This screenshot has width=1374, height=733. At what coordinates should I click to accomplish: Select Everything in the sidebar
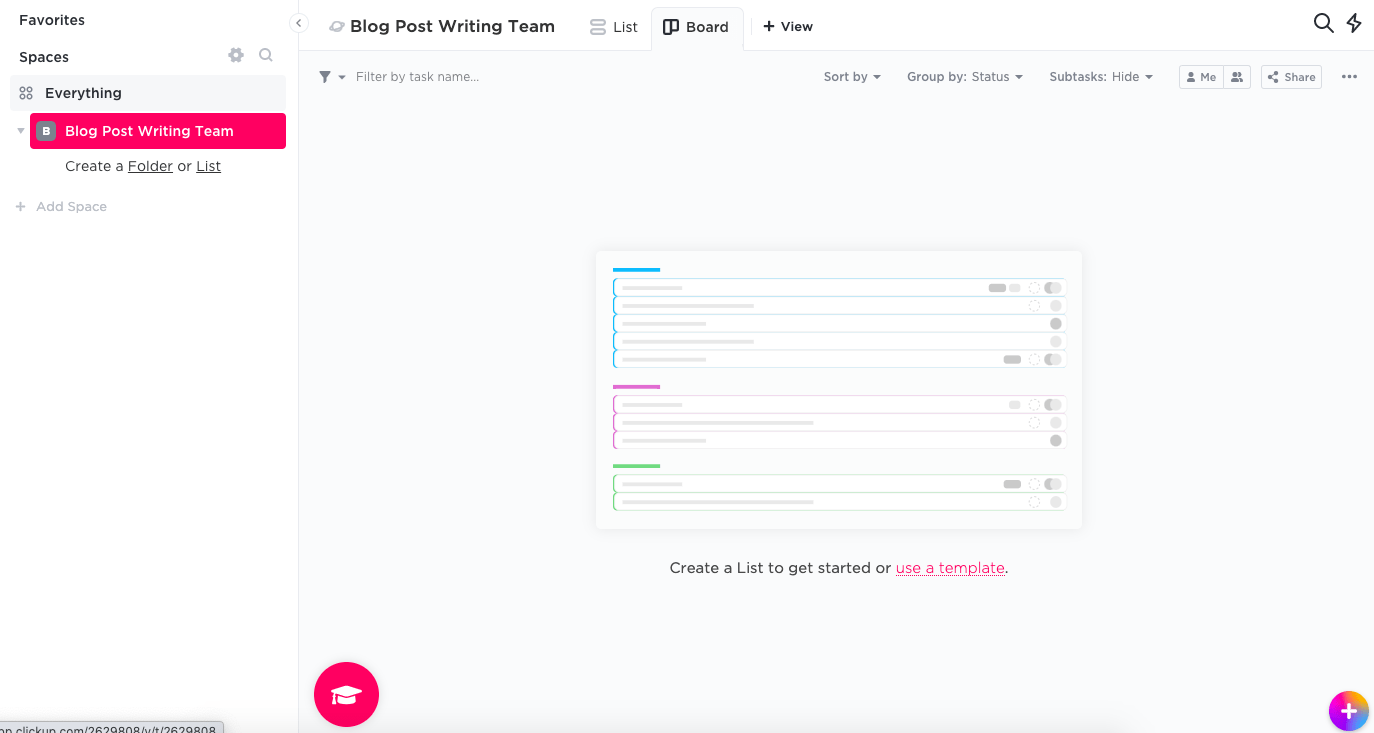coord(148,93)
